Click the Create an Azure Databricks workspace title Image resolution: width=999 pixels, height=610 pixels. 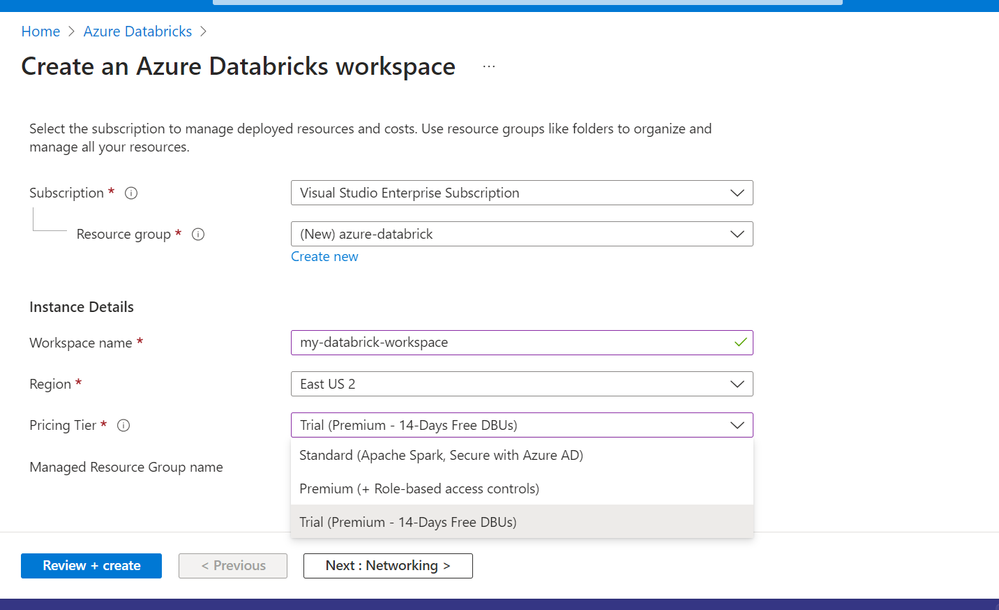238,67
